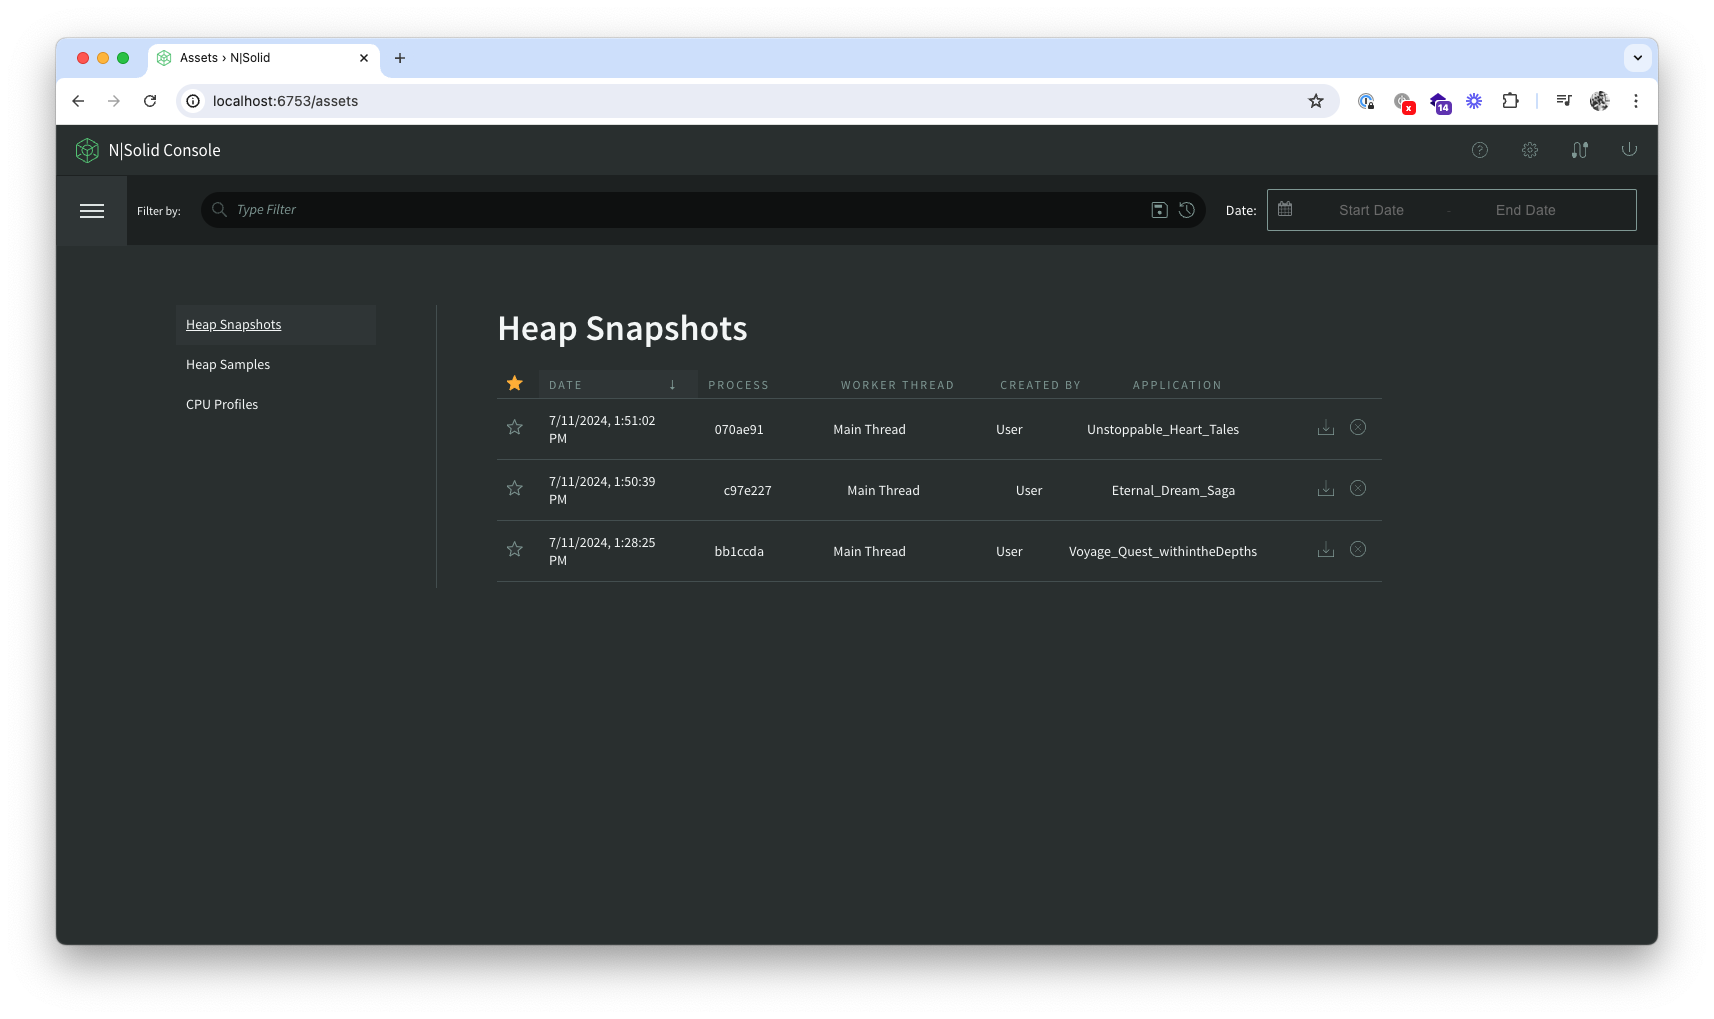Click process ID bb1ccda
The width and height of the screenshot is (1714, 1019).
coord(739,552)
